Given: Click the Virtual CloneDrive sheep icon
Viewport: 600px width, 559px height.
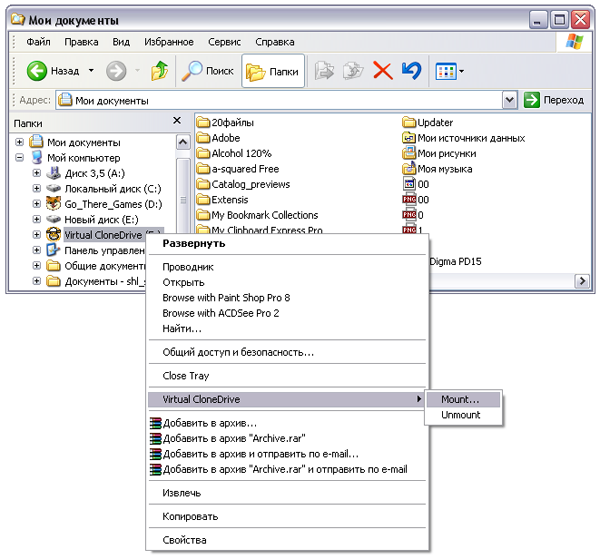Looking at the screenshot, I should 53,235.
